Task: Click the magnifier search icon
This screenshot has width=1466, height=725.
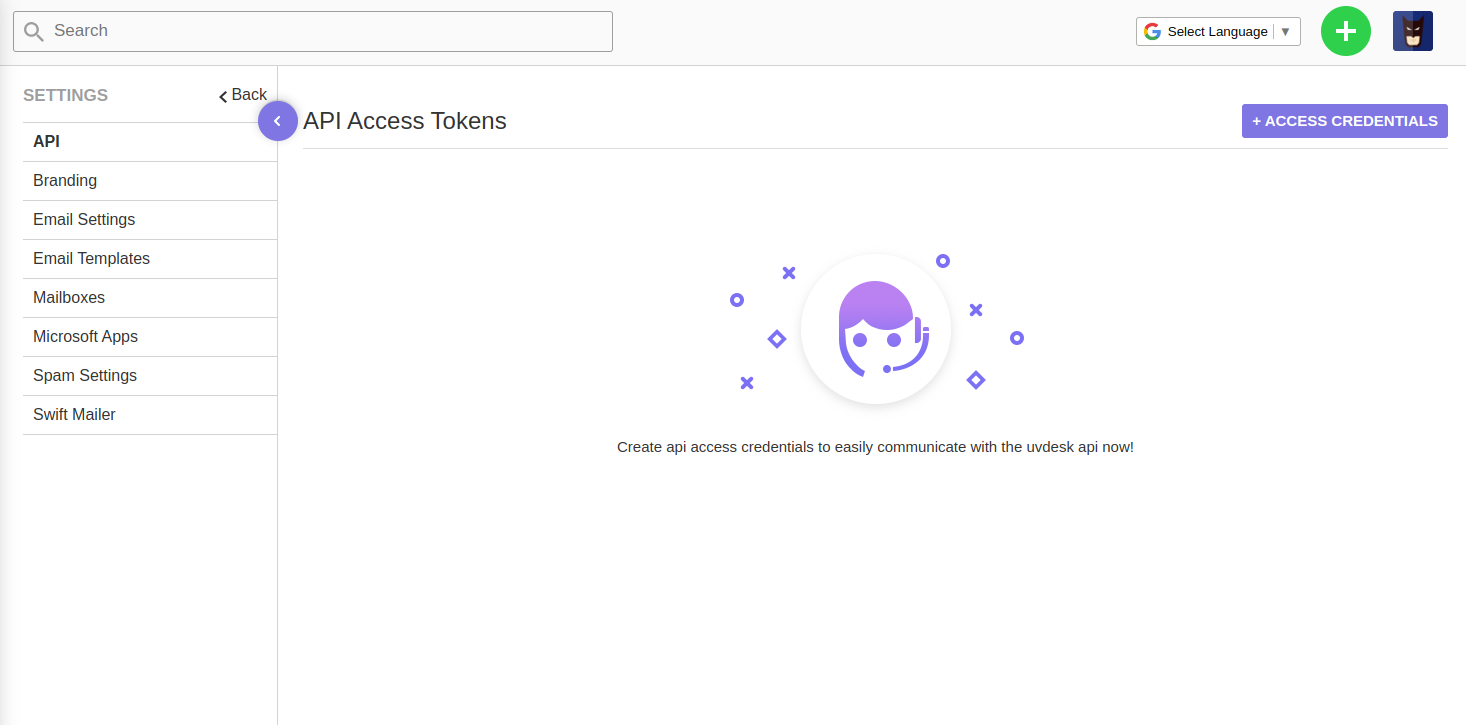Action: click(34, 31)
